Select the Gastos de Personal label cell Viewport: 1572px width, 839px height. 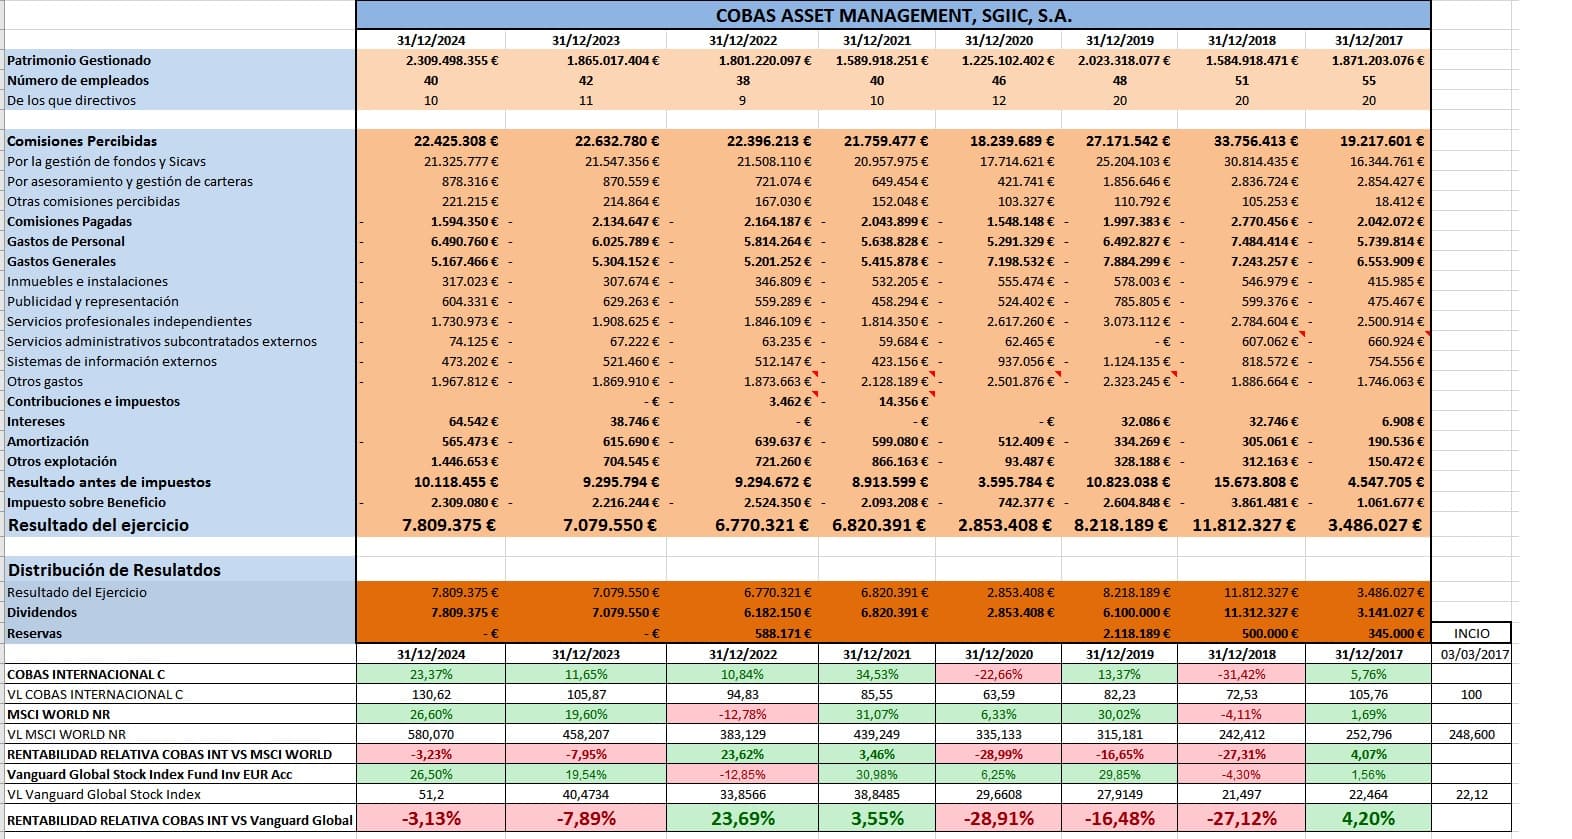click(66, 242)
